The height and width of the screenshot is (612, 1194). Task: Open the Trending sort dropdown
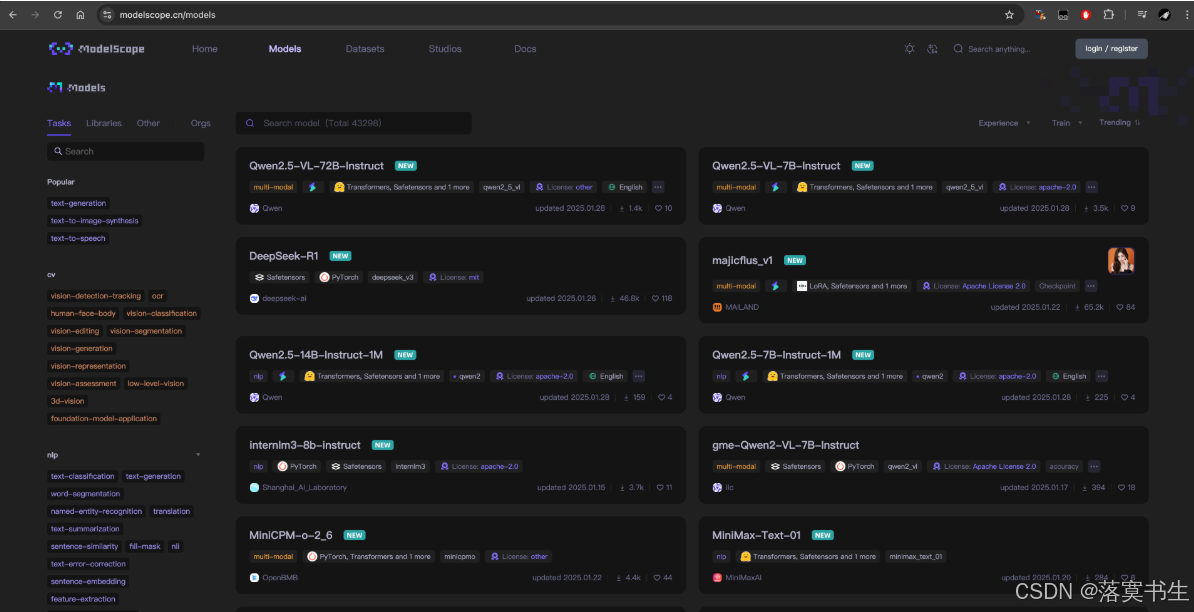coord(1119,123)
